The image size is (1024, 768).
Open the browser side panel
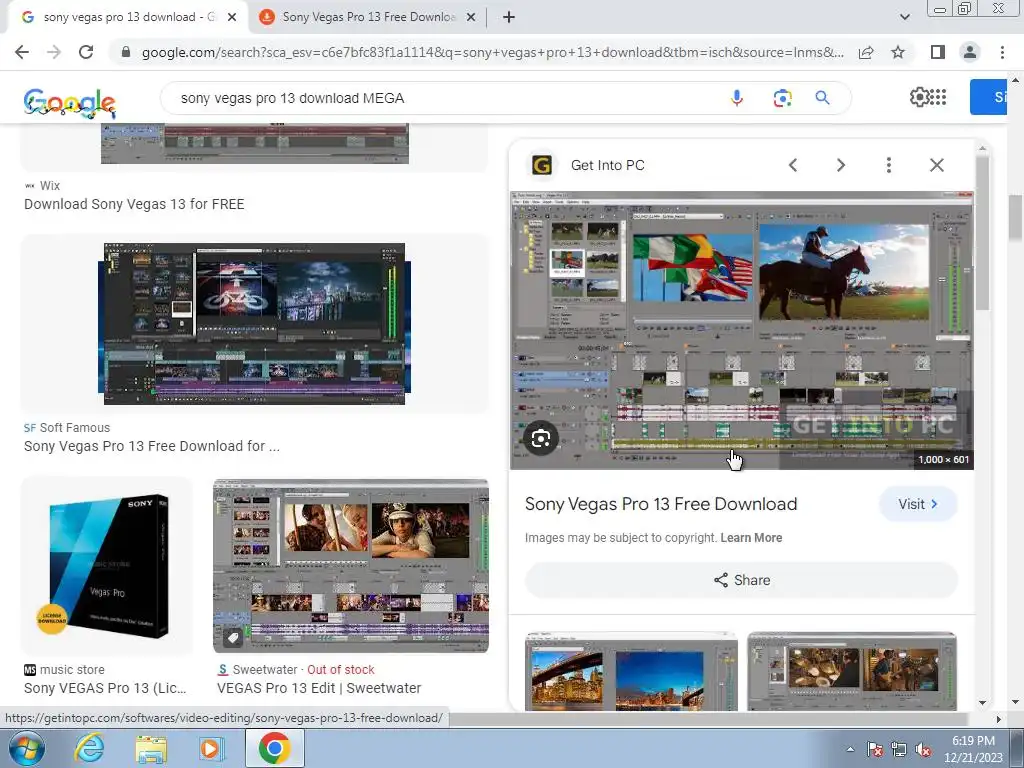click(x=938, y=52)
